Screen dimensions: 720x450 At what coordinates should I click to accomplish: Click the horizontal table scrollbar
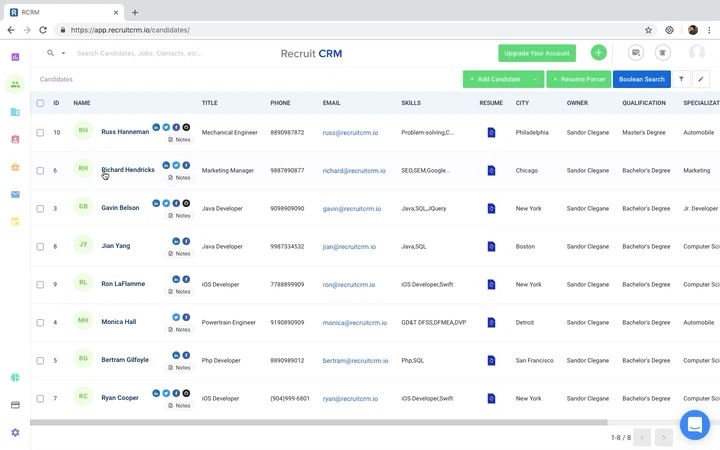pyautogui.click(x=319, y=422)
